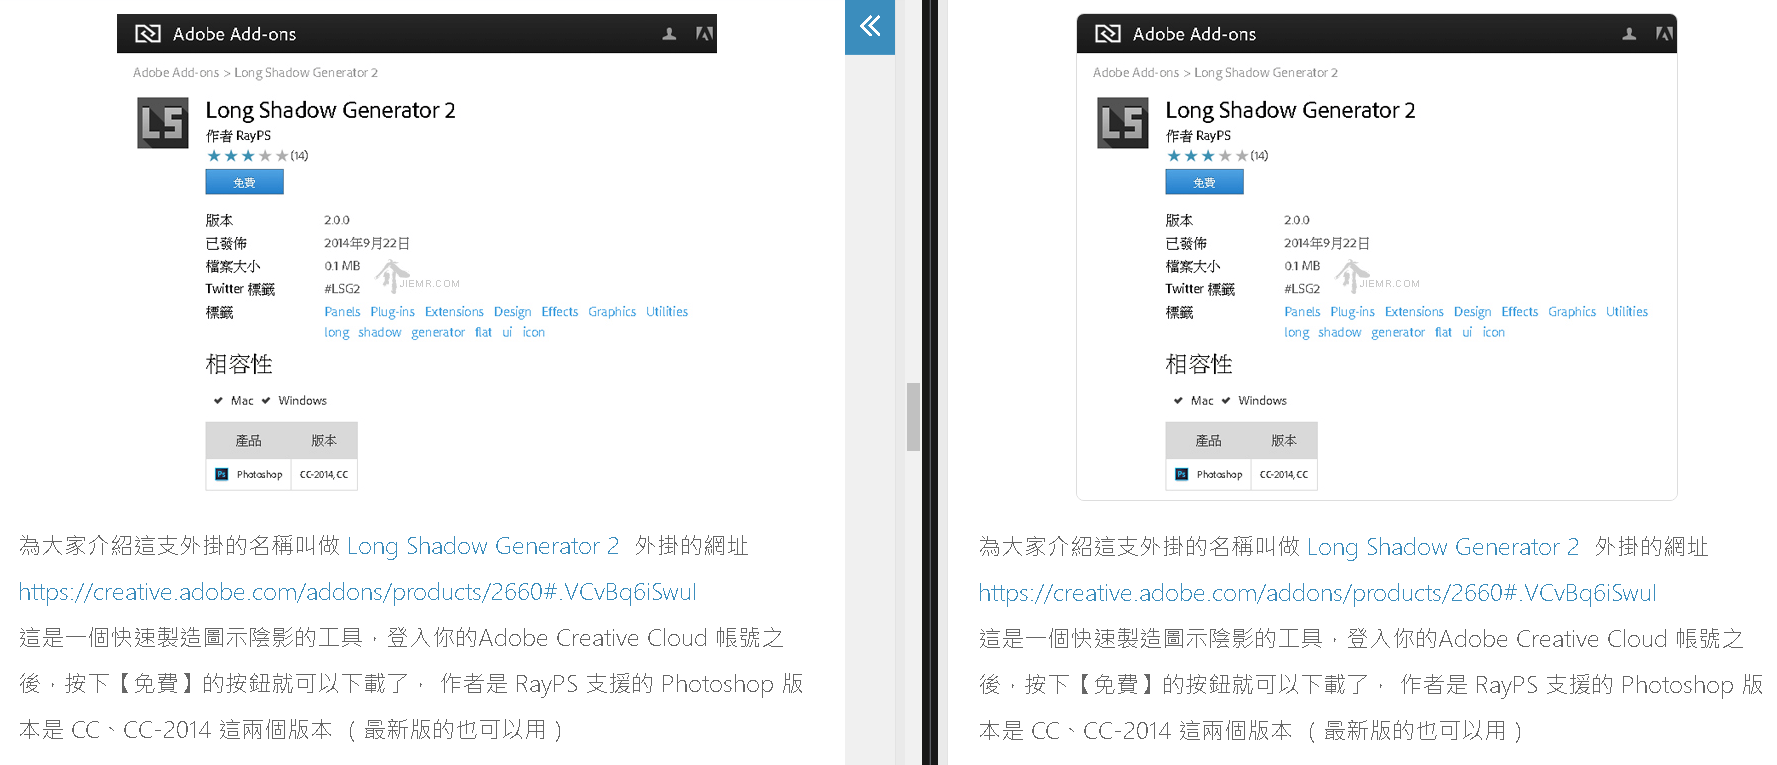Open the user account icon in right pane header
The height and width of the screenshot is (765, 1777).
(1629, 34)
